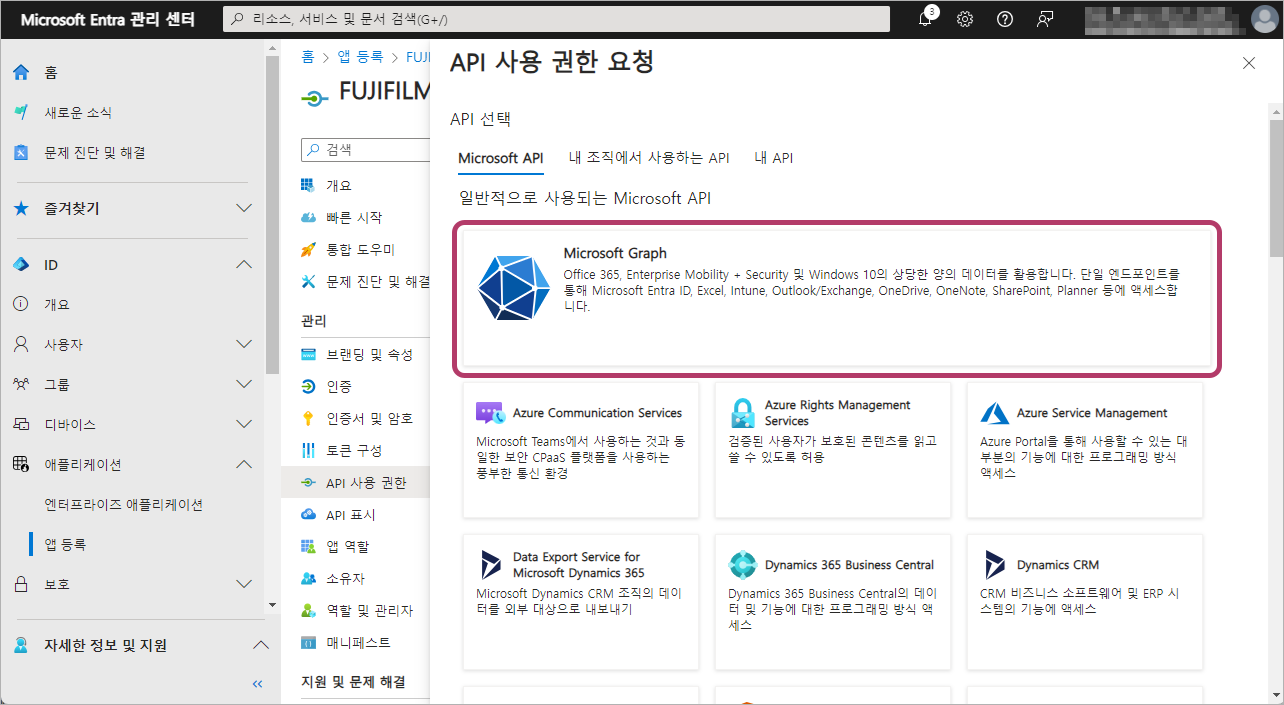This screenshot has width=1284, height=705.
Task: Click the 보호 lock icon
Action: click(21, 584)
